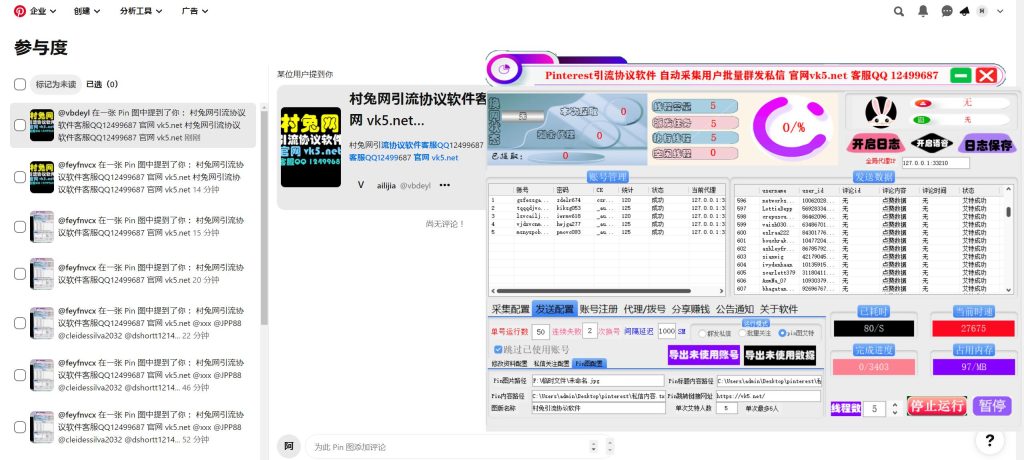This screenshot has width=1024, height=460.
Task: Open the 私信关注配置 sub-tab
Action: [551, 364]
